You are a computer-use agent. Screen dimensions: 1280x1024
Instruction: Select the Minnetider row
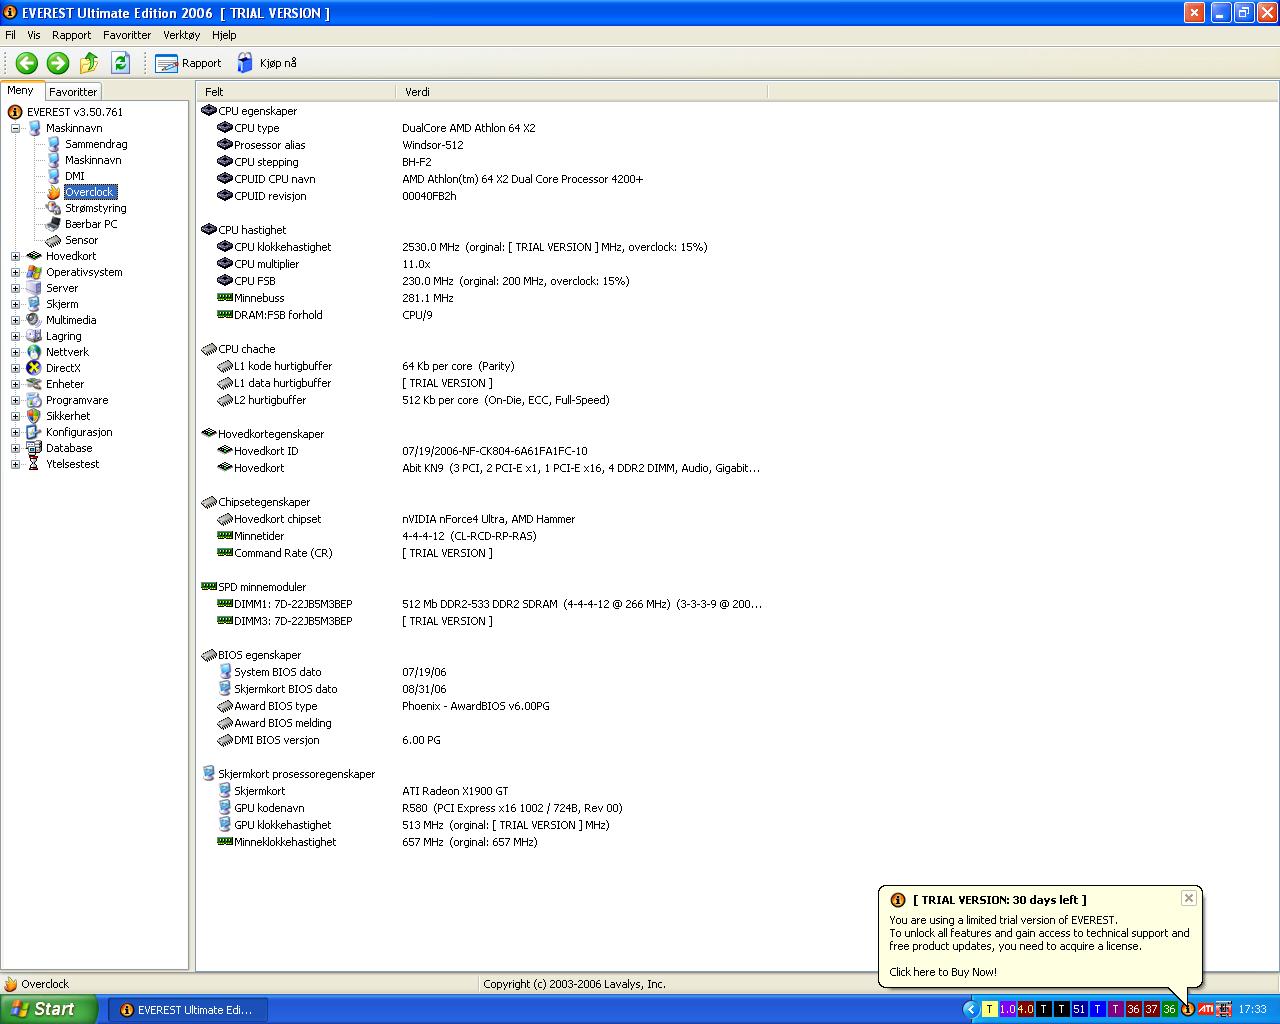pos(482,536)
